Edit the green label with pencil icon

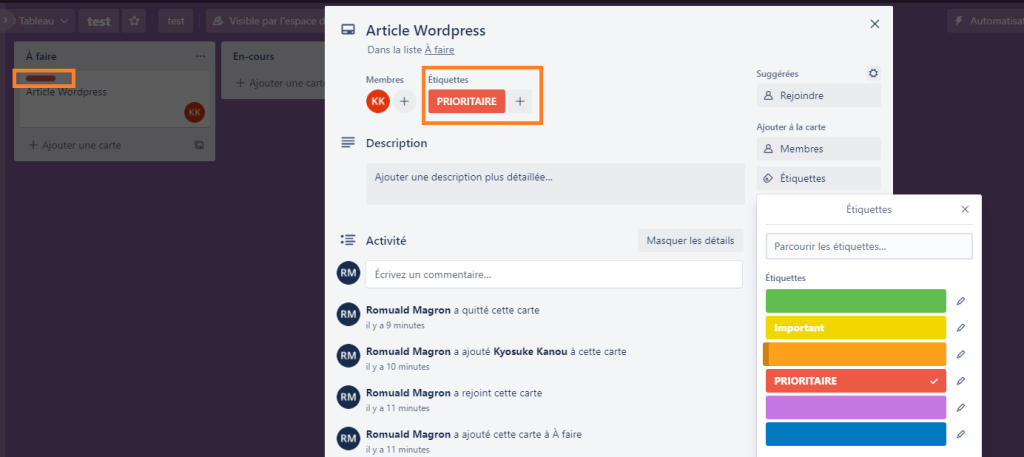click(x=961, y=301)
